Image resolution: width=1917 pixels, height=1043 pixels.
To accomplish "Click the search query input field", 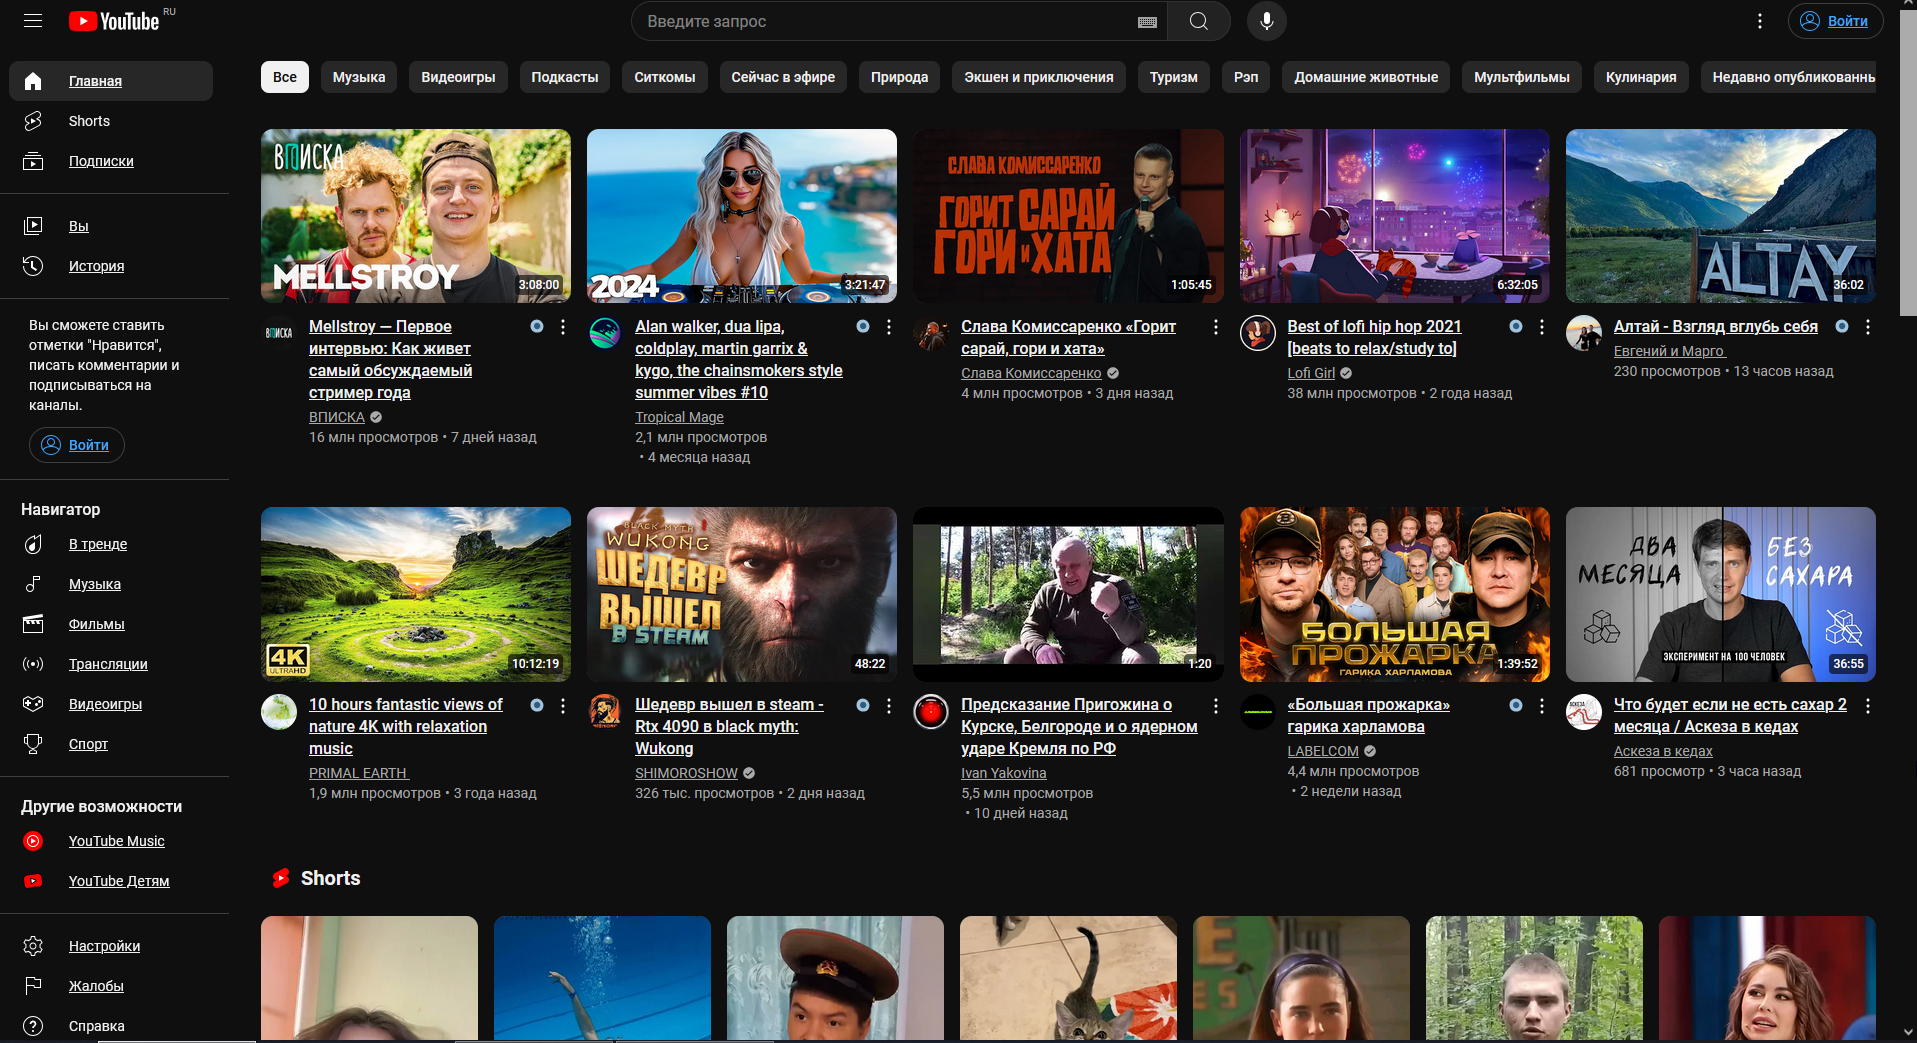I will click(x=885, y=21).
